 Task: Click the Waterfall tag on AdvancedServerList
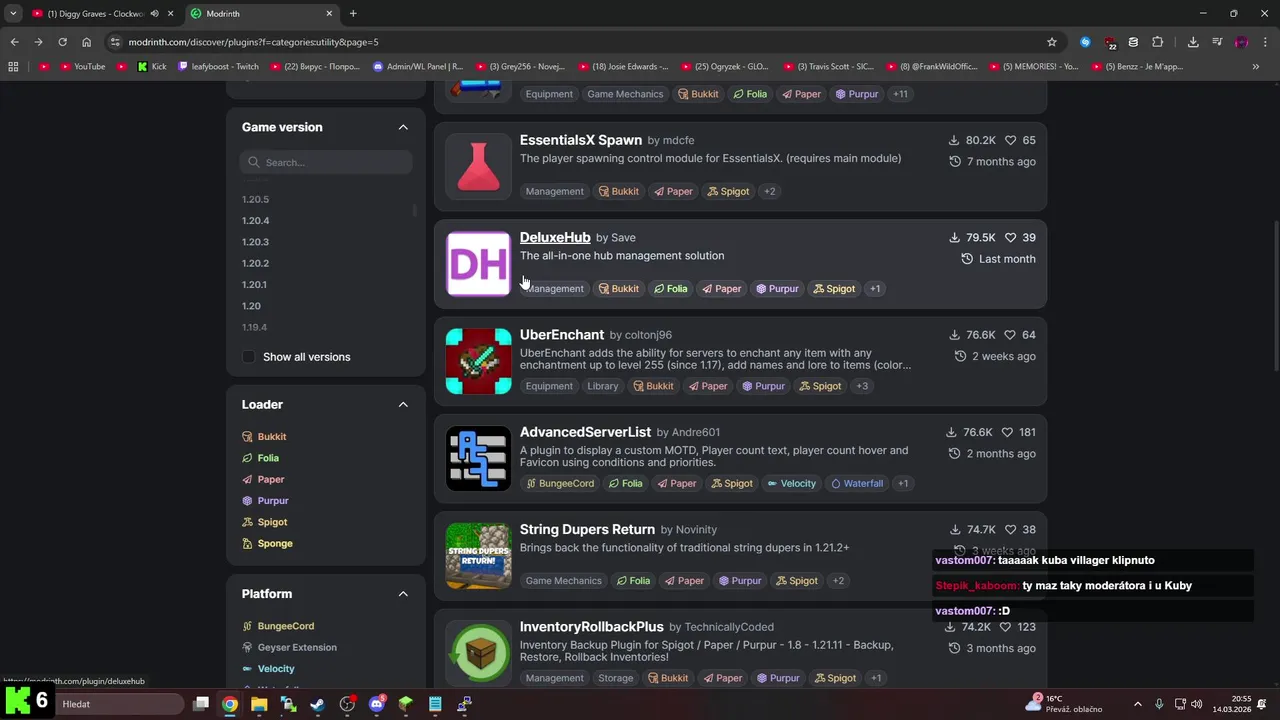point(858,484)
